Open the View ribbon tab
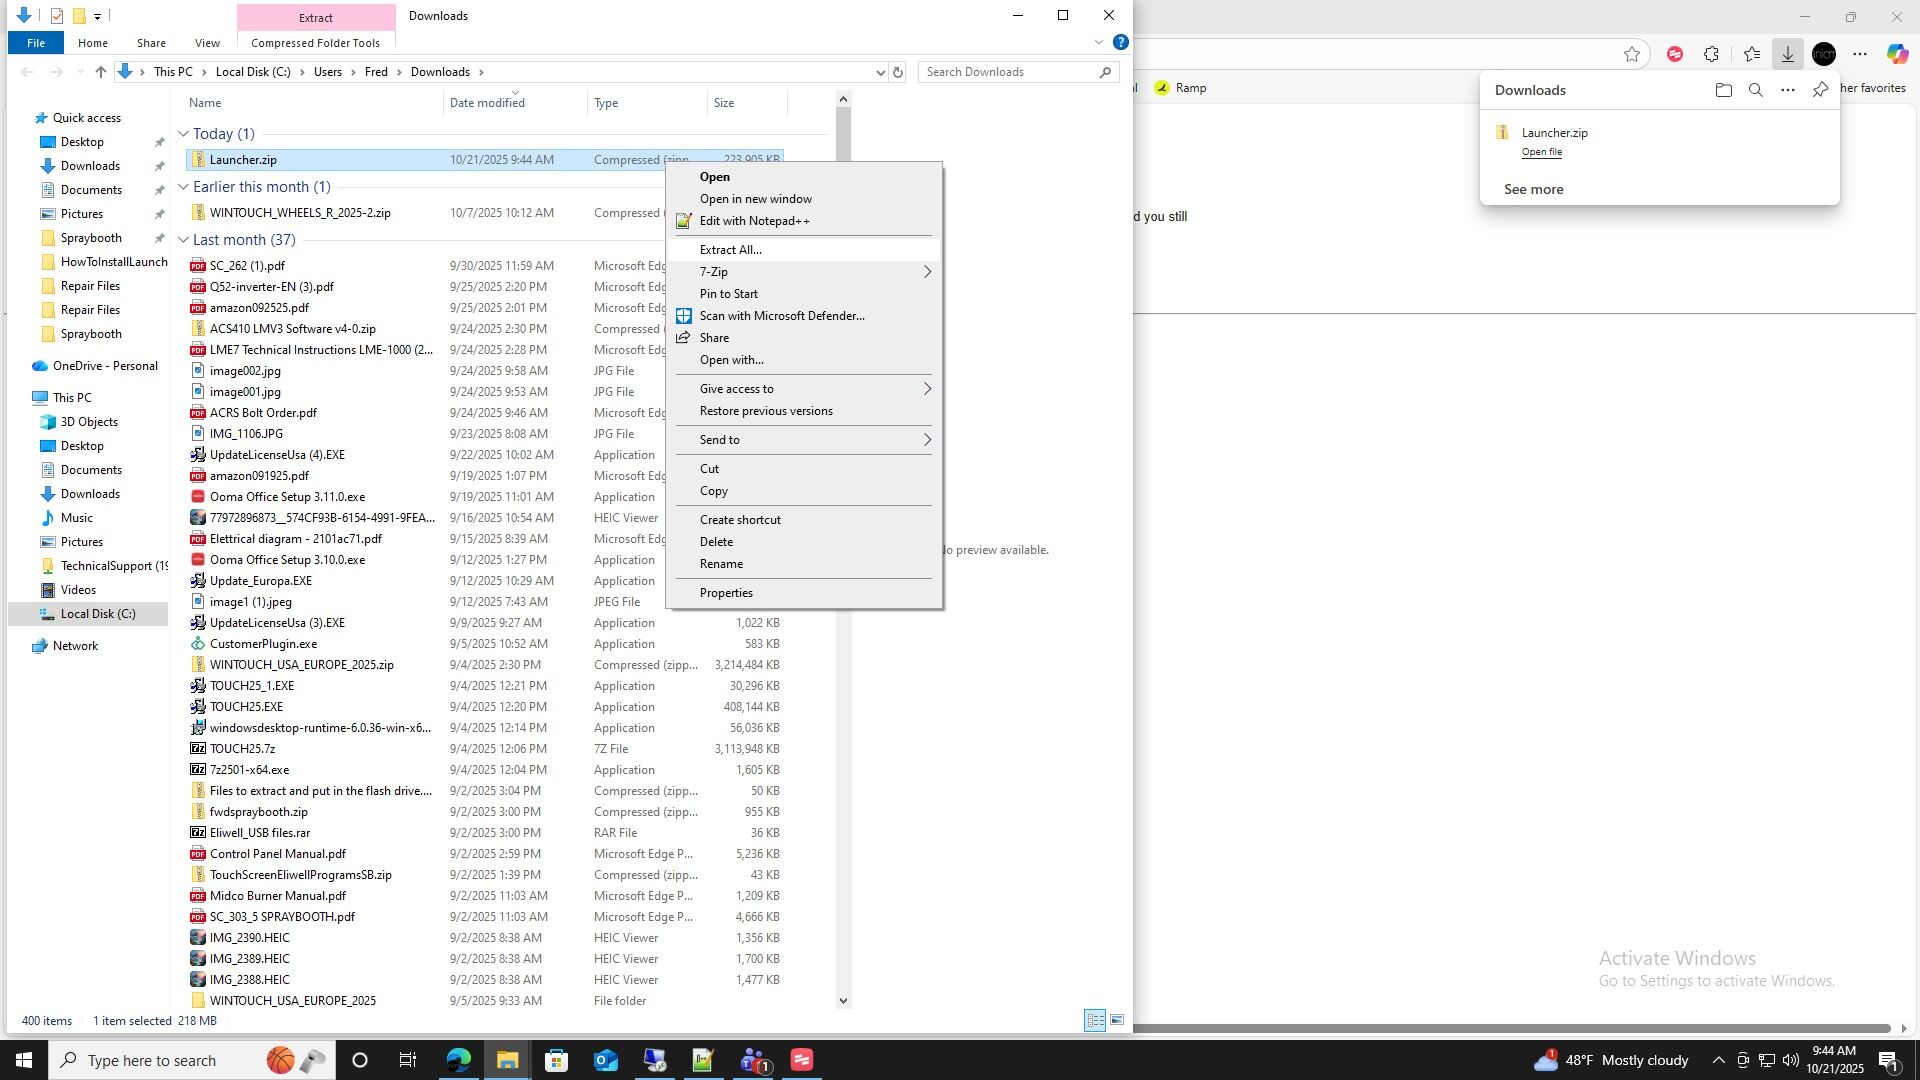This screenshot has width=1920, height=1080. point(207,43)
